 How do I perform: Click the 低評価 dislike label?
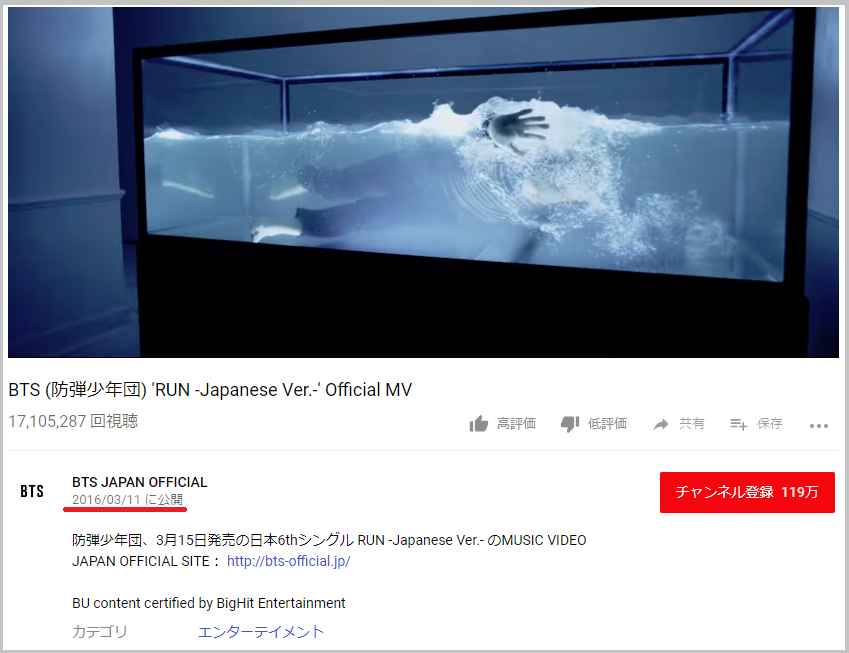click(608, 423)
